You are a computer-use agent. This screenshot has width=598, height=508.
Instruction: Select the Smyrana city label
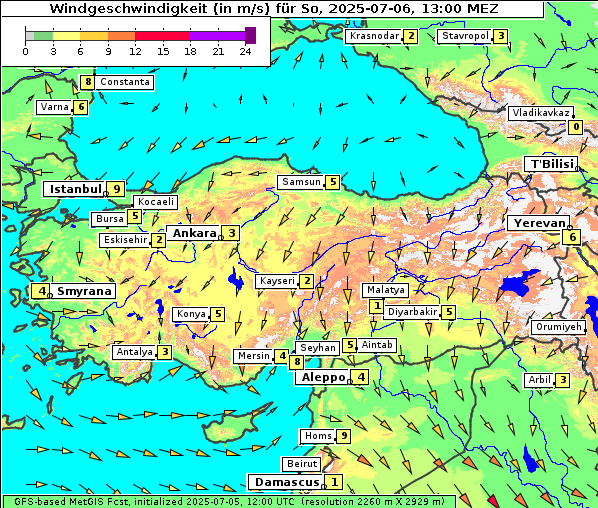84,291
